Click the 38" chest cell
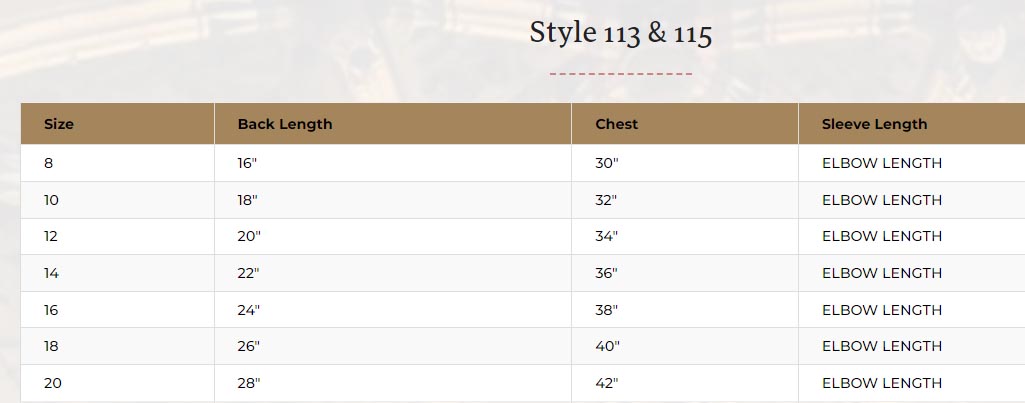Screen dimensions: 1025x403 point(607,310)
